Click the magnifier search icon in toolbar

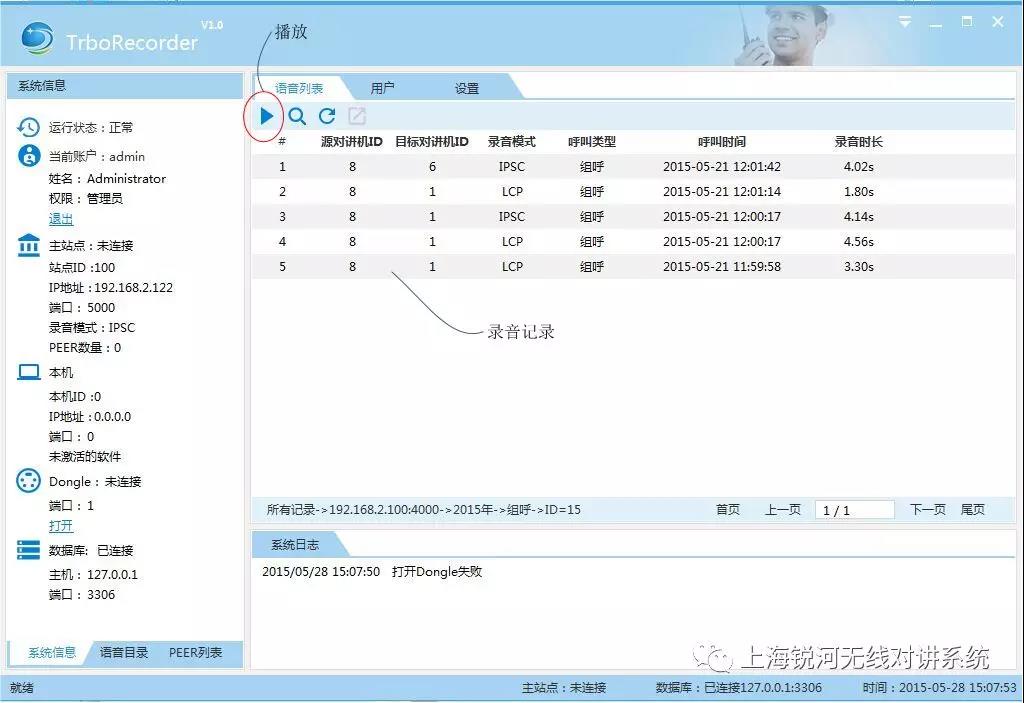(297, 116)
